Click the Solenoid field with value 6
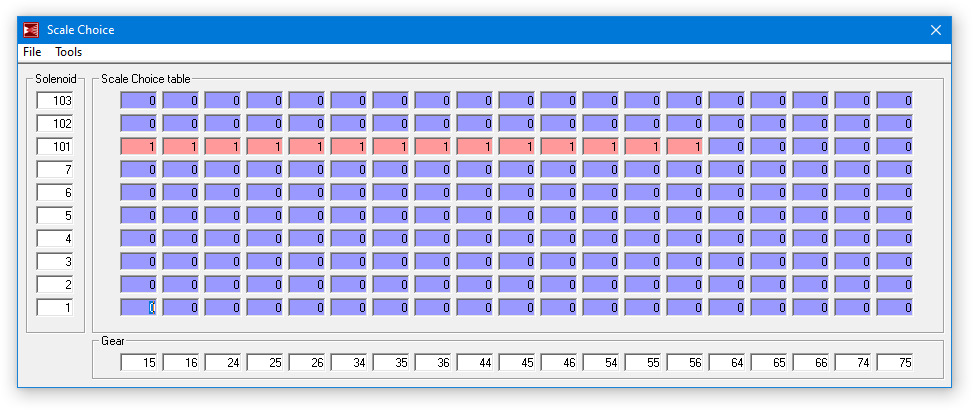973x410 pixels. coord(55,192)
